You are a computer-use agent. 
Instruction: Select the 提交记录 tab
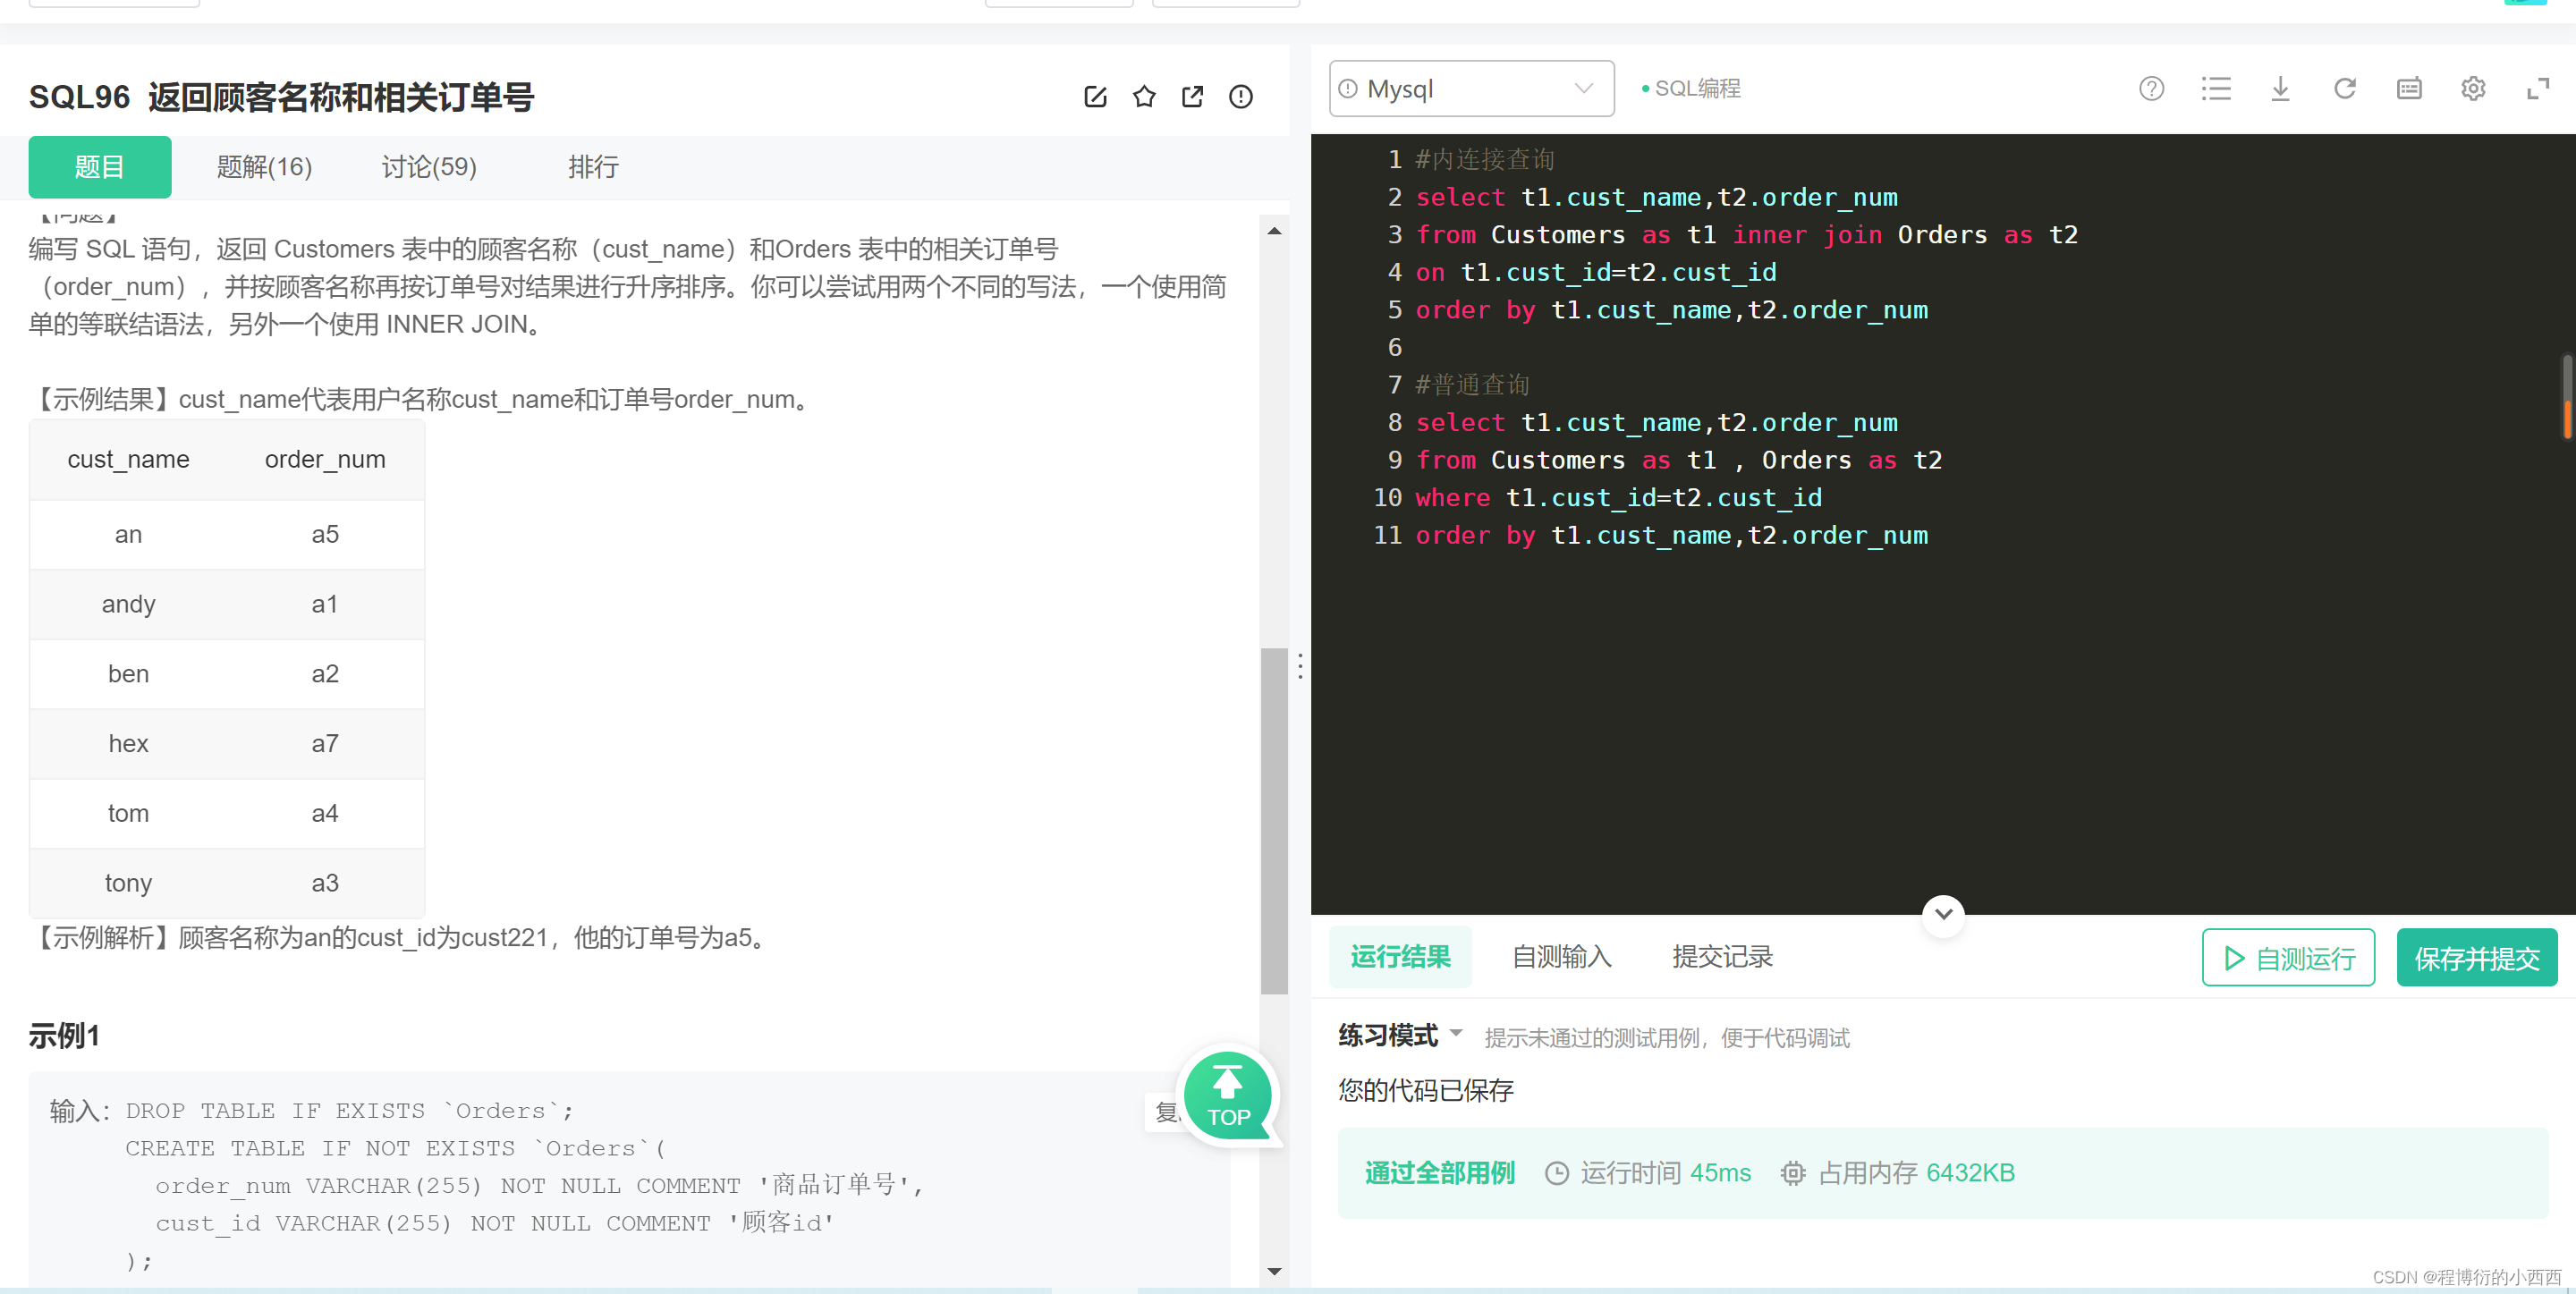(1722, 957)
